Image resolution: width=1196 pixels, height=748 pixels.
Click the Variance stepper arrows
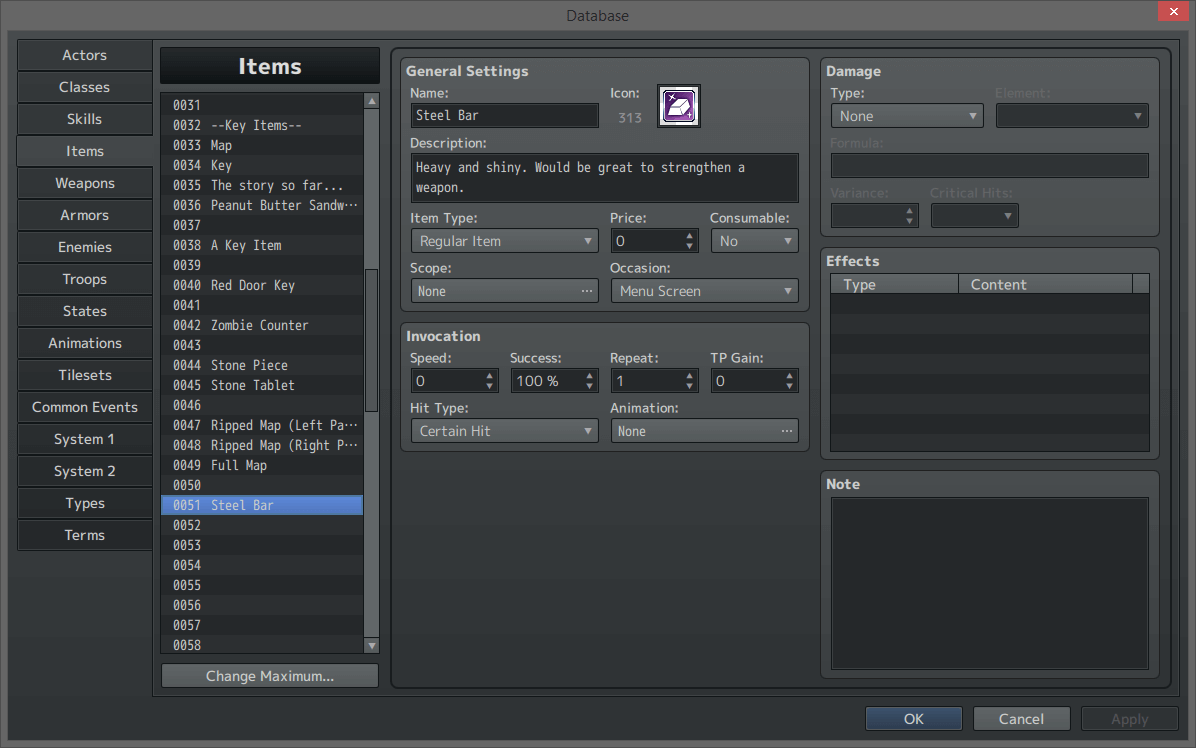[x=909, y=216]
